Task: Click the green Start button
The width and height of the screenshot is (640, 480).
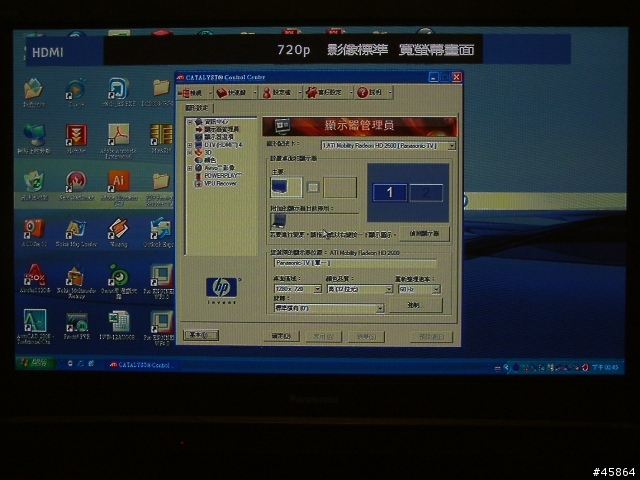Action: (x=36, y=362)
